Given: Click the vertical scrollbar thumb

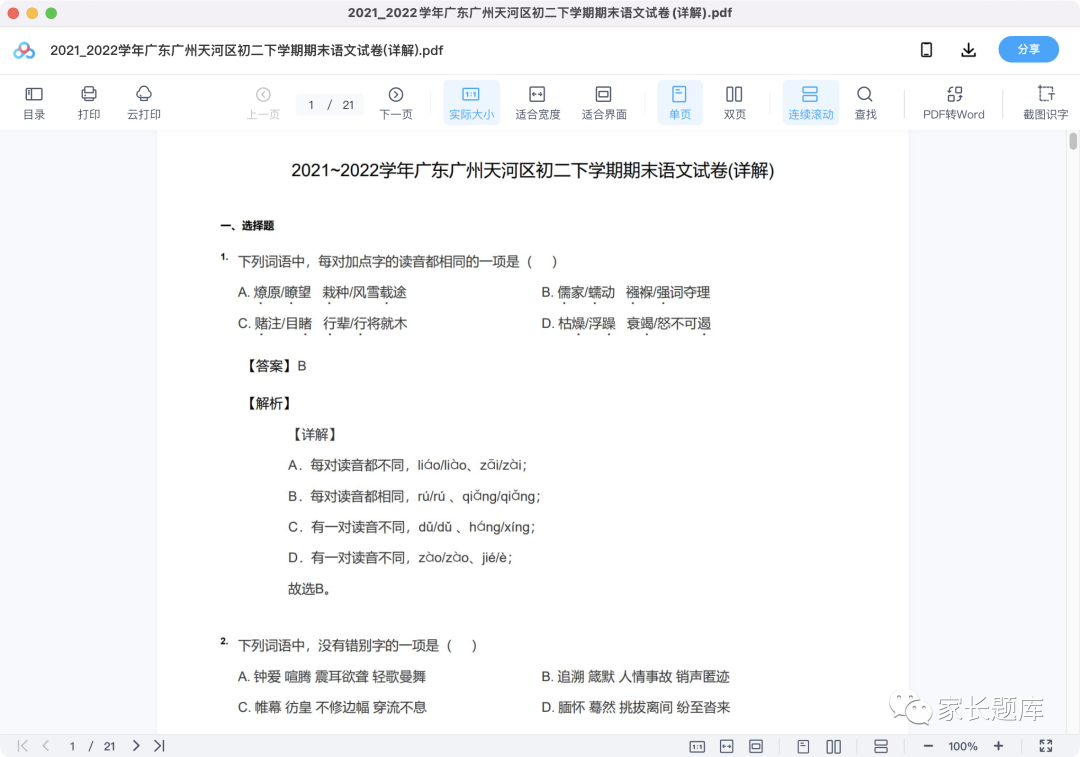Looking at the screenshot, I should [1073, 141].
